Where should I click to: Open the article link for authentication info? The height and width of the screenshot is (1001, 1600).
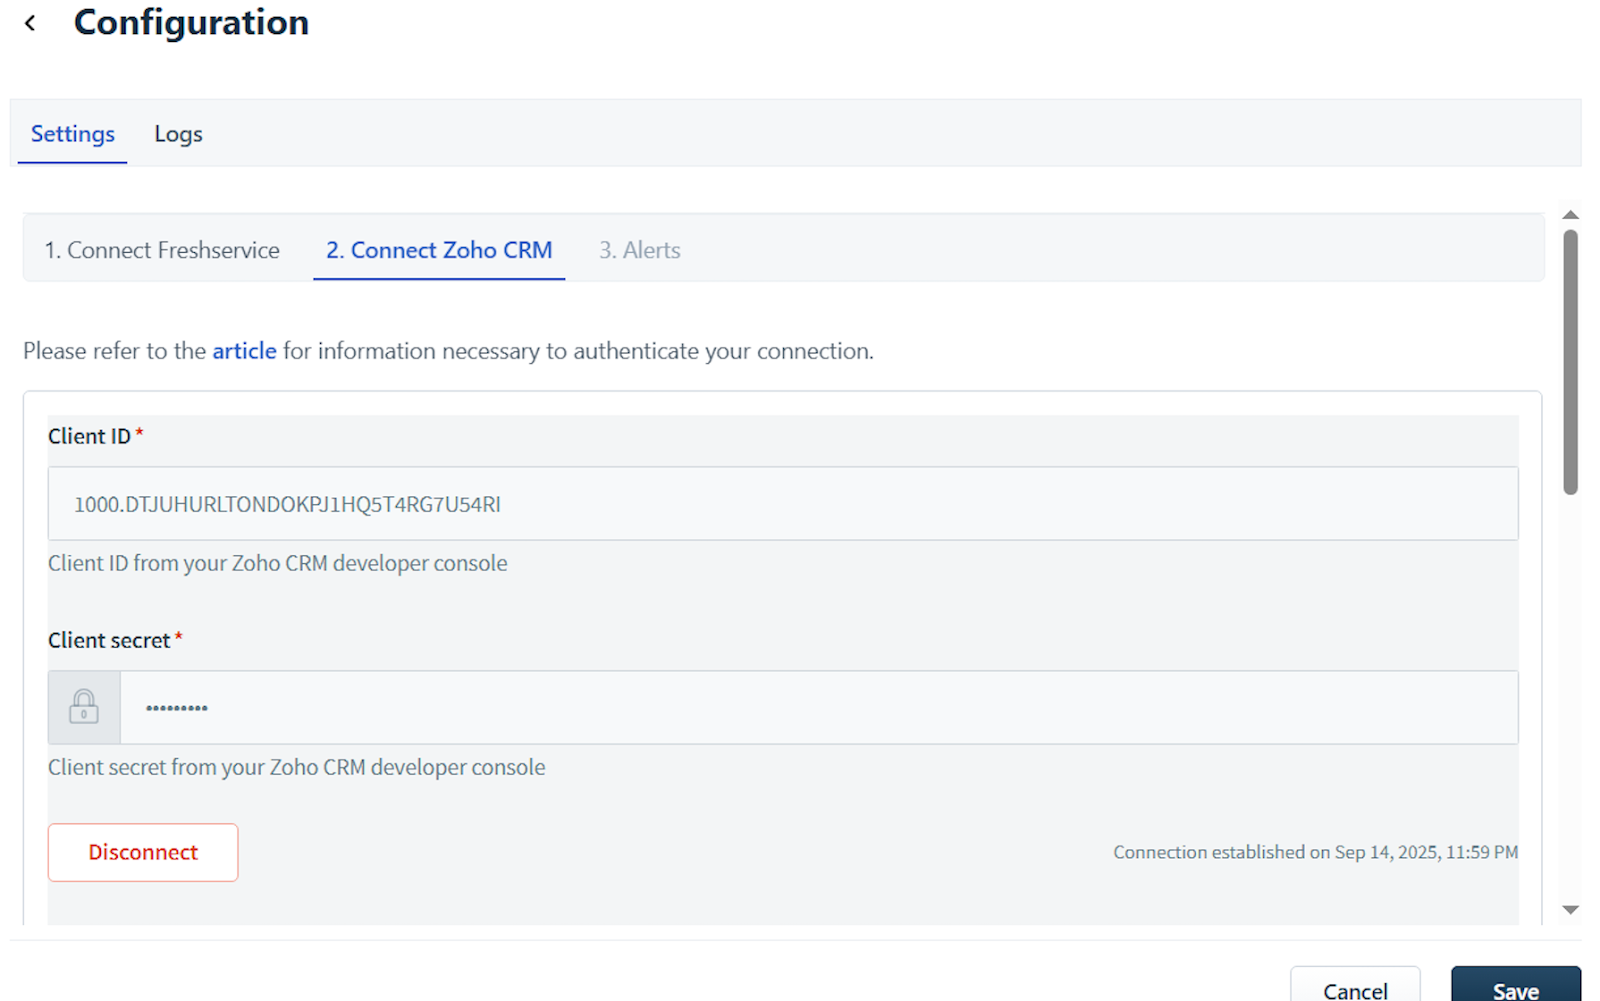tap(244, 351)
